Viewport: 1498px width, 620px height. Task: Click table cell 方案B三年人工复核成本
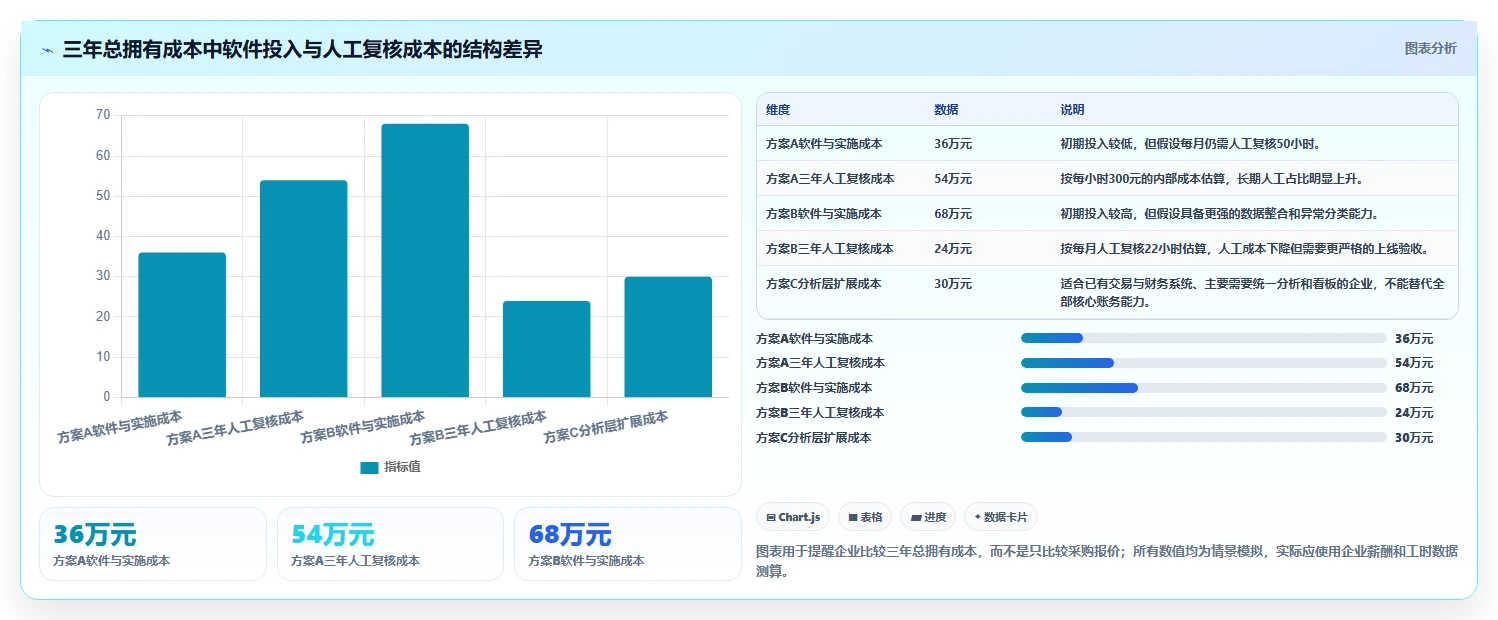click(x=830, y=249)
